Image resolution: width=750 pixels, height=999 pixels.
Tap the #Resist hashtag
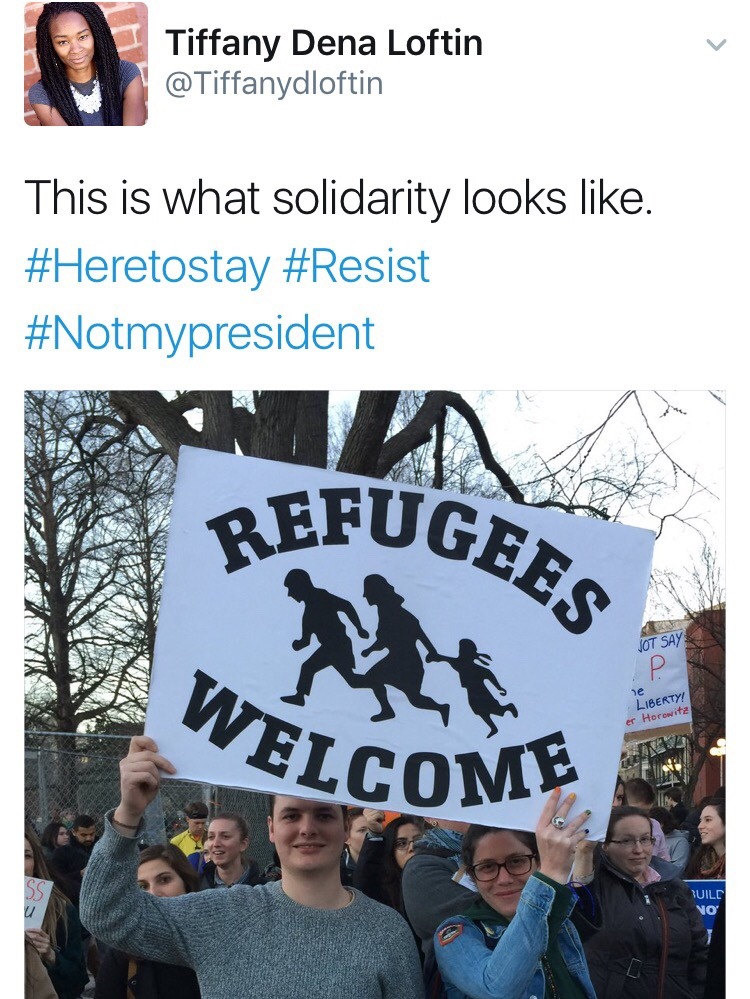355,265
